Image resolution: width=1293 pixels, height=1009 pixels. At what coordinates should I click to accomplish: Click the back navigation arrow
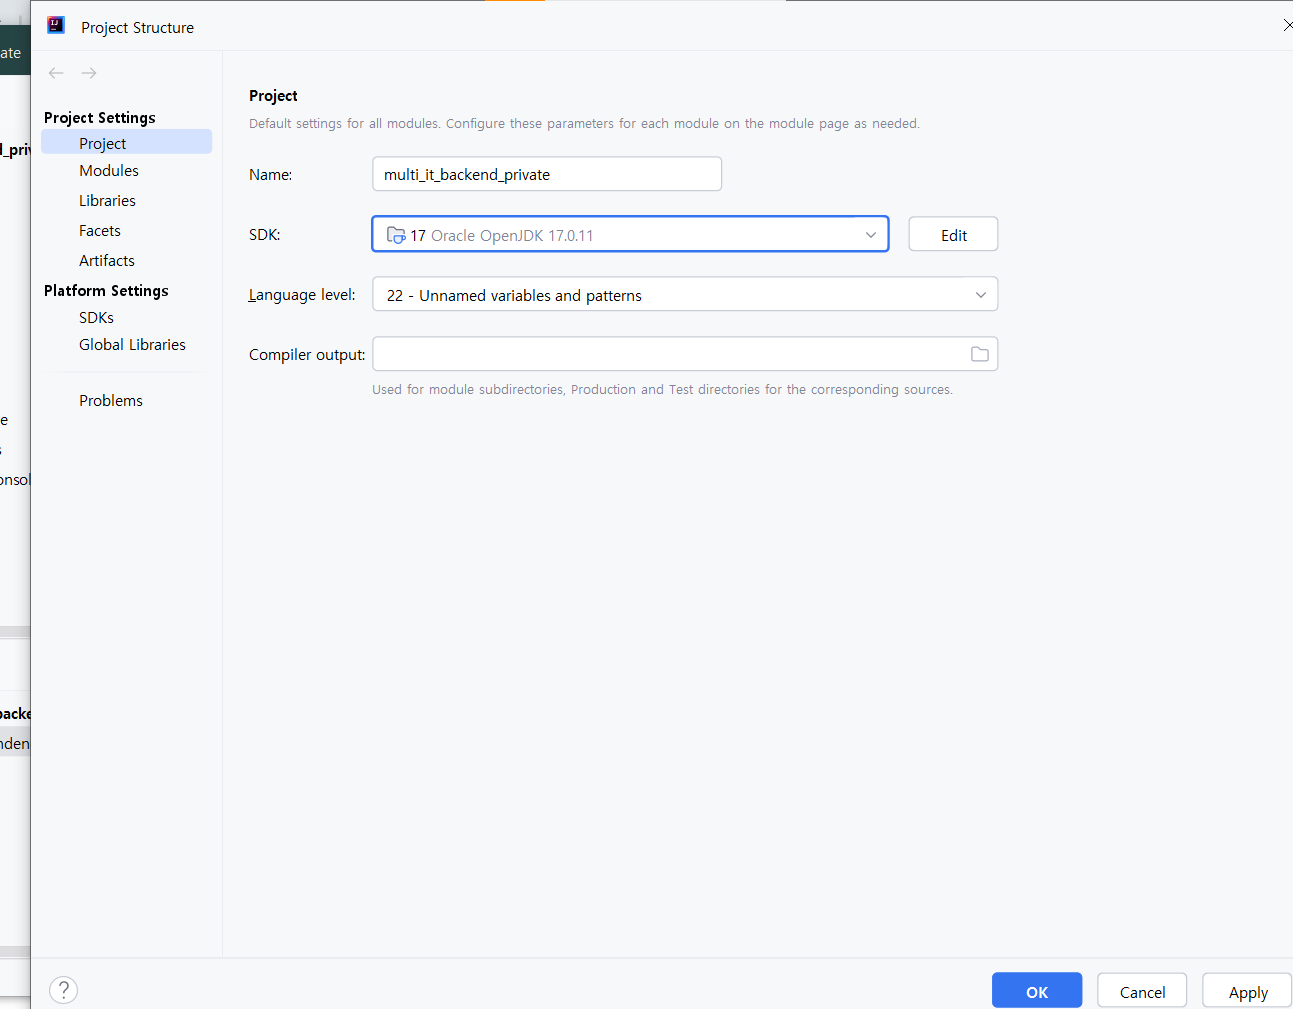tap(56, 73)
